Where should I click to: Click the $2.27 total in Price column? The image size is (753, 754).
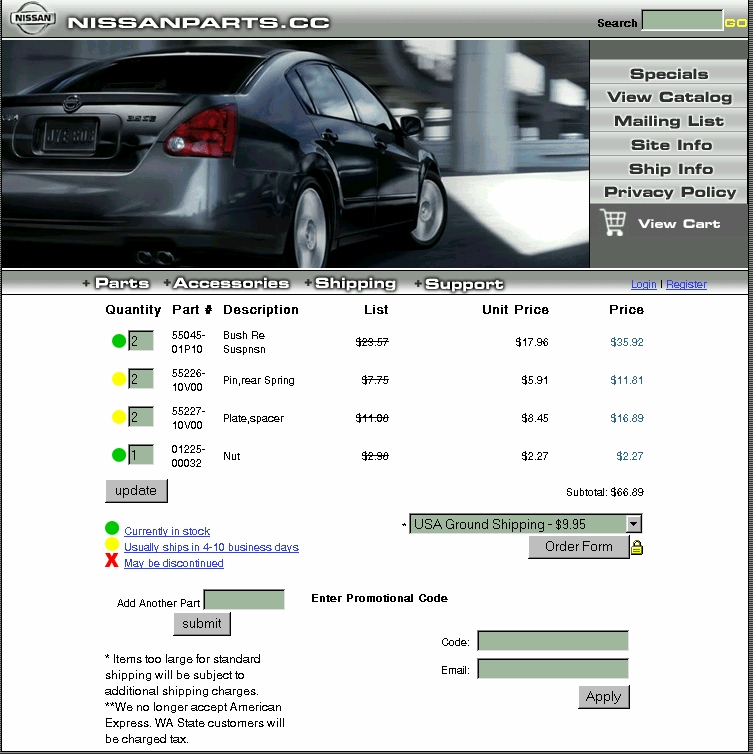(x=629, y=456)
